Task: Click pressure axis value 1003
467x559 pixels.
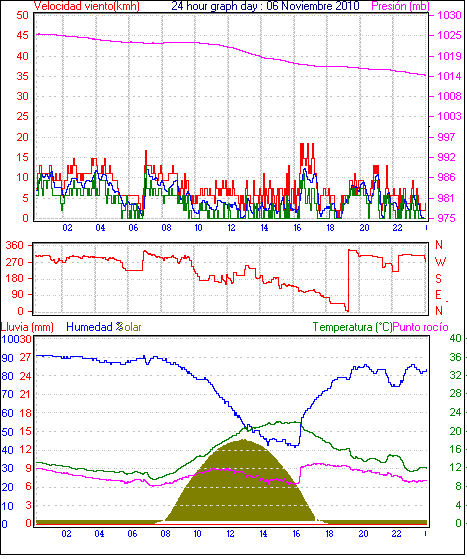Action: pyautogui.click(x=449, y=116)
